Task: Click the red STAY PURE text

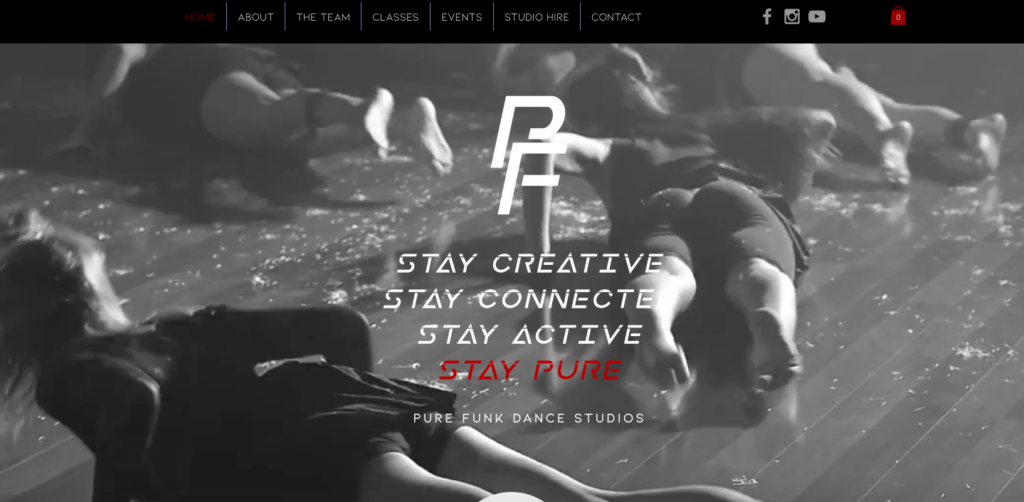Action: coord(530,370)
